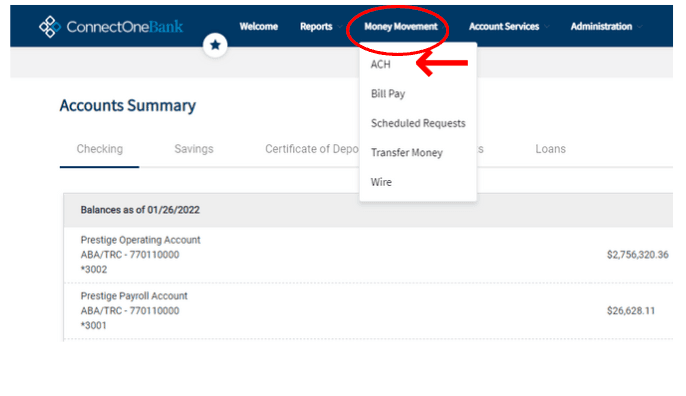Select ACH from Money Movement dropdown

coord(381,64)
